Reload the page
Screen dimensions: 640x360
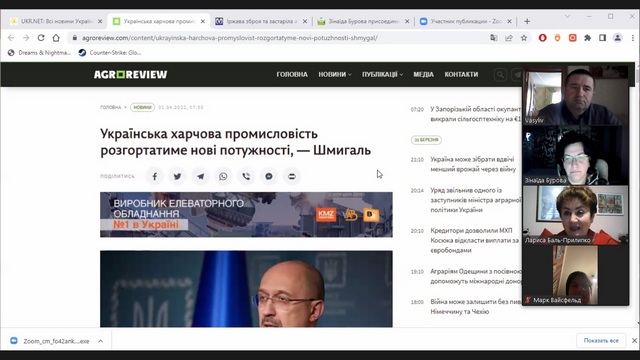coord(41,38)
